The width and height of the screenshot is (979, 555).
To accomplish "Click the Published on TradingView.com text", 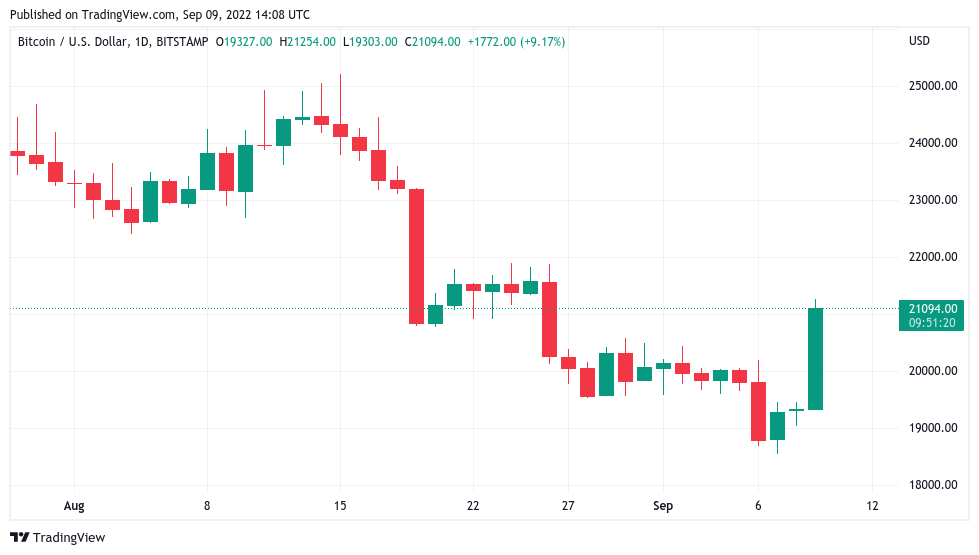I will [159, 14].
